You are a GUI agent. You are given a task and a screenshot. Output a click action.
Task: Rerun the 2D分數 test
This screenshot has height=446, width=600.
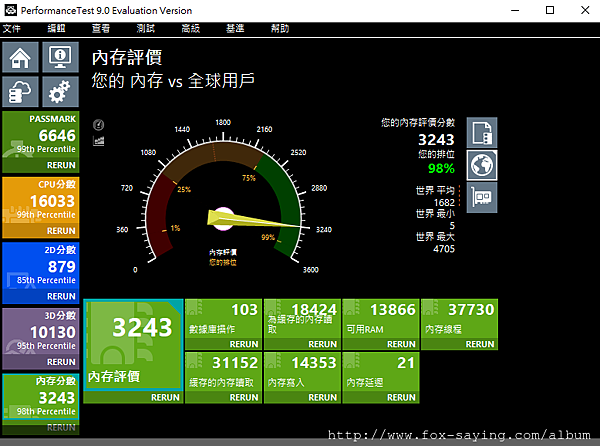click(x=61, y=296)
